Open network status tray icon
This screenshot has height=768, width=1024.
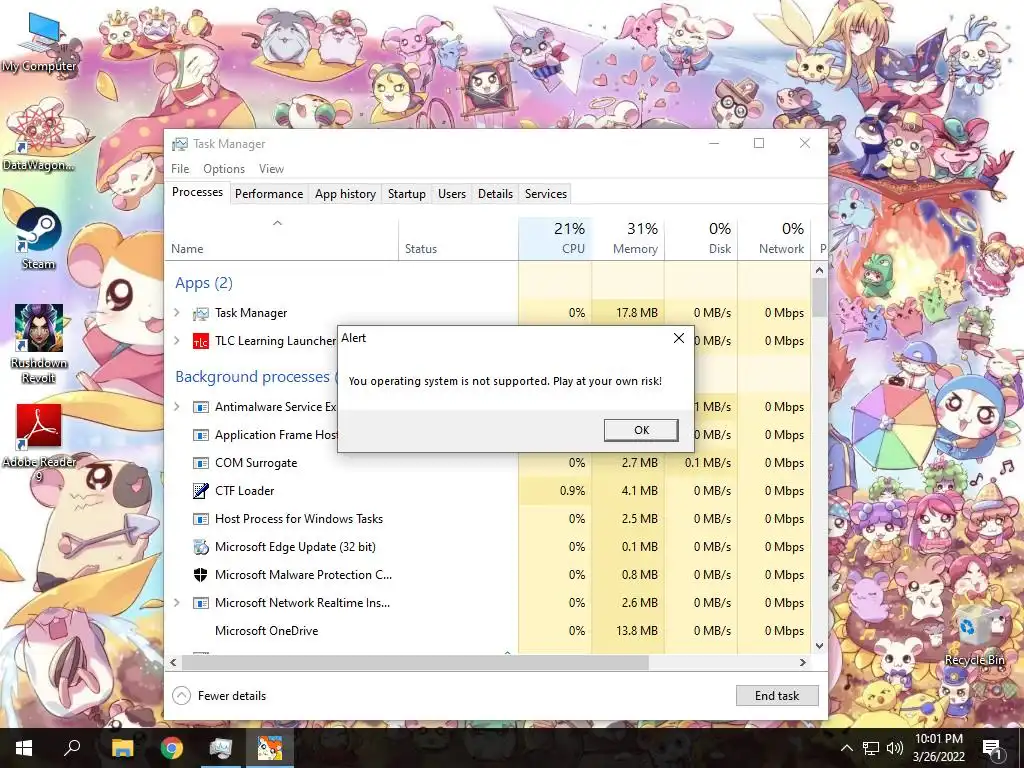[871, 748]
